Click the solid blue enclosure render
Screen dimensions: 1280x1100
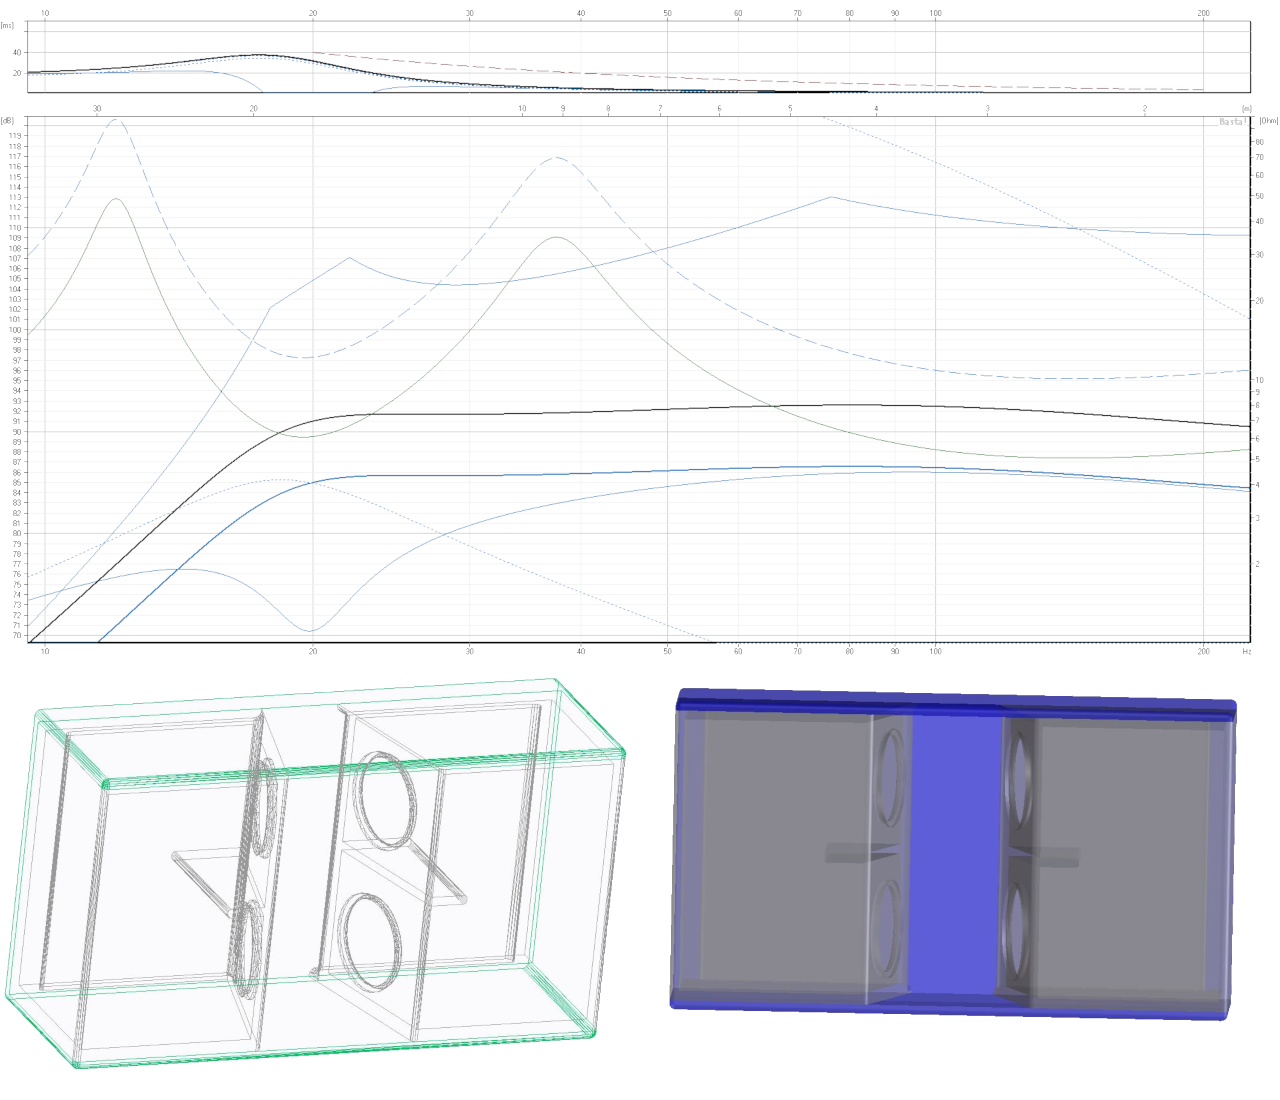point(953,853)
